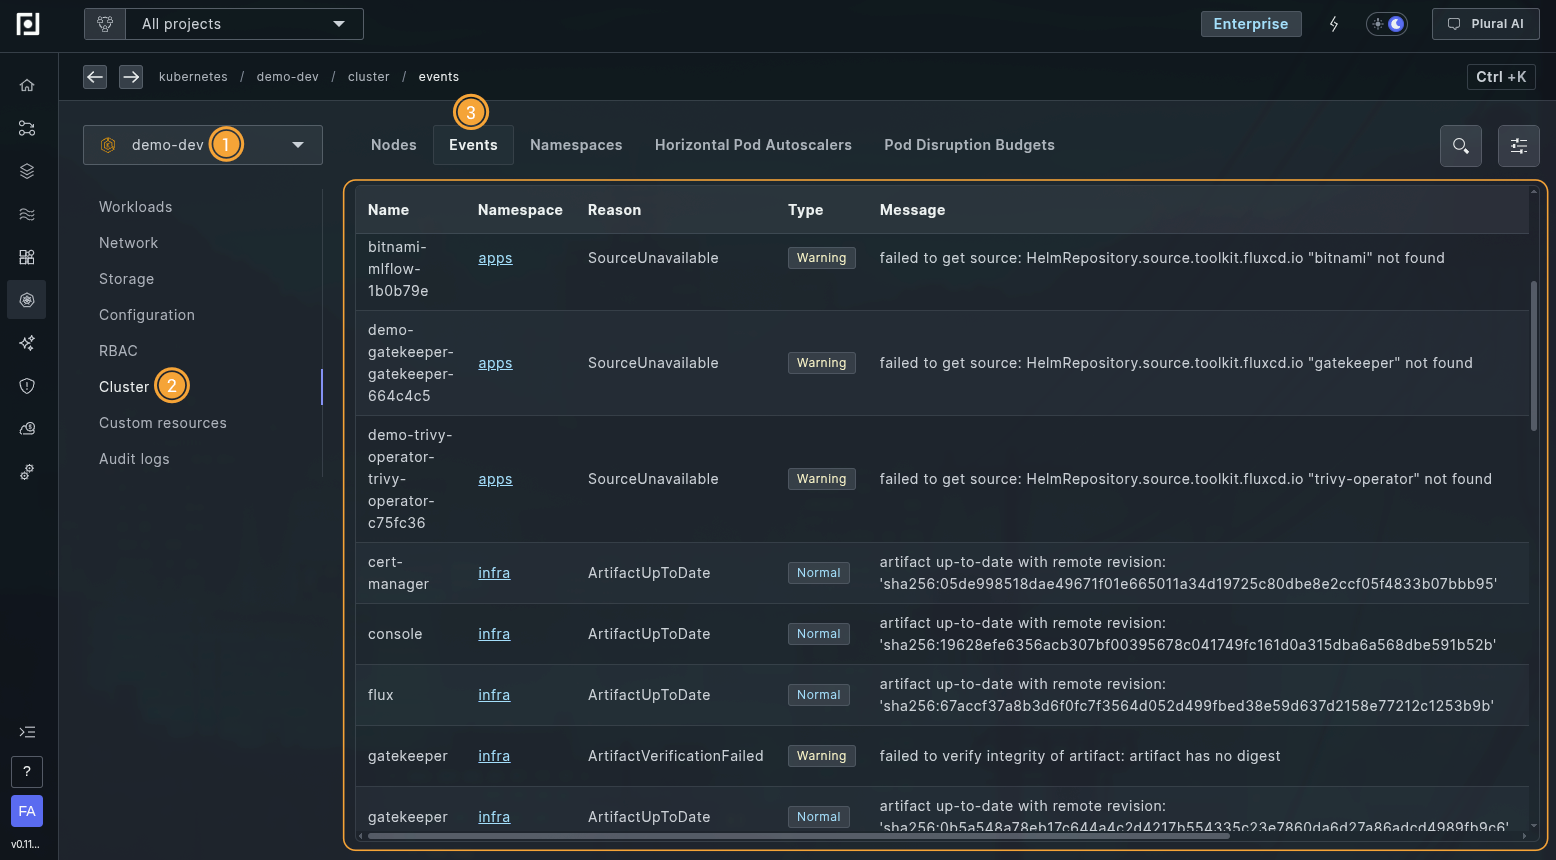Open the search magnifier button above table
Screen dimensions: 1556x860
[x=1460, y=146]
